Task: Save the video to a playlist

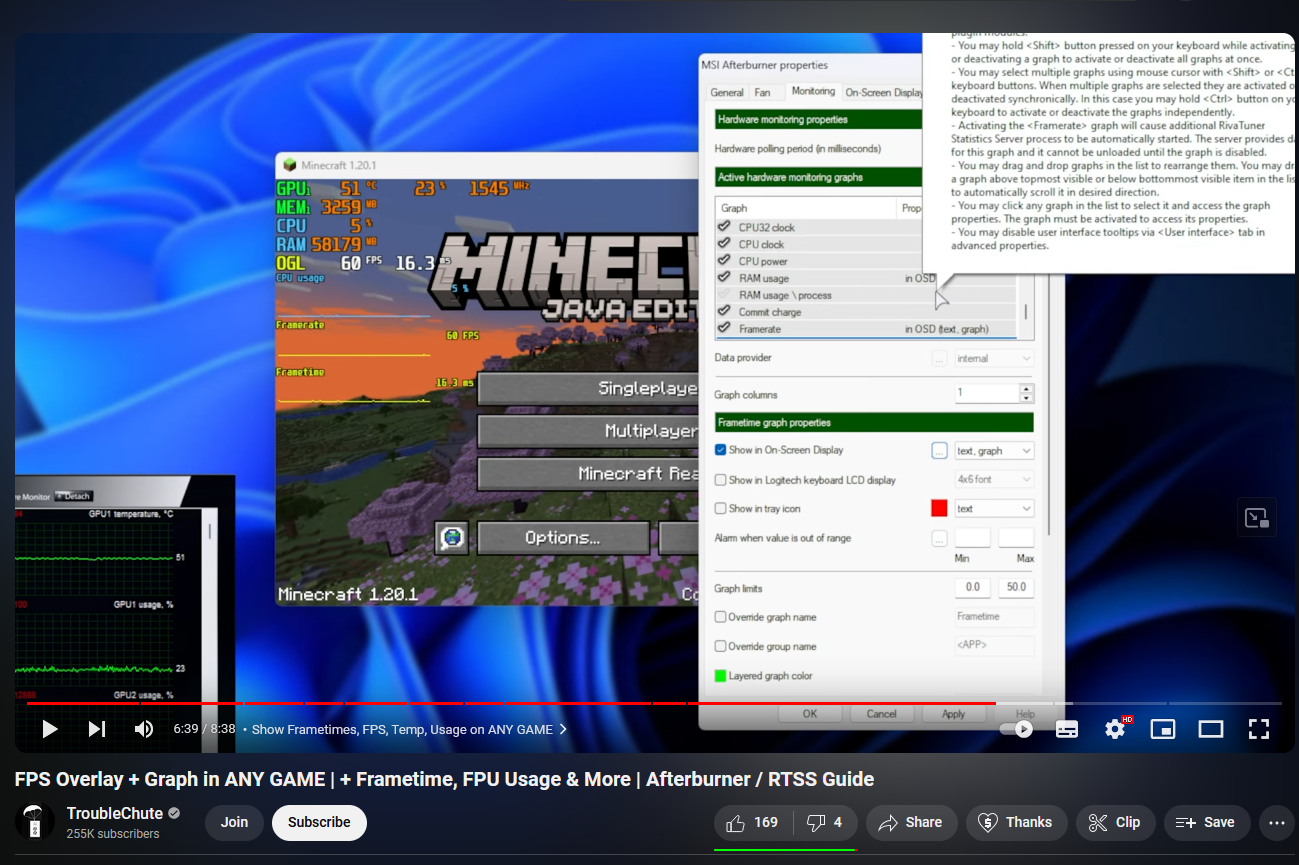Action: (x=1206, y=822)
